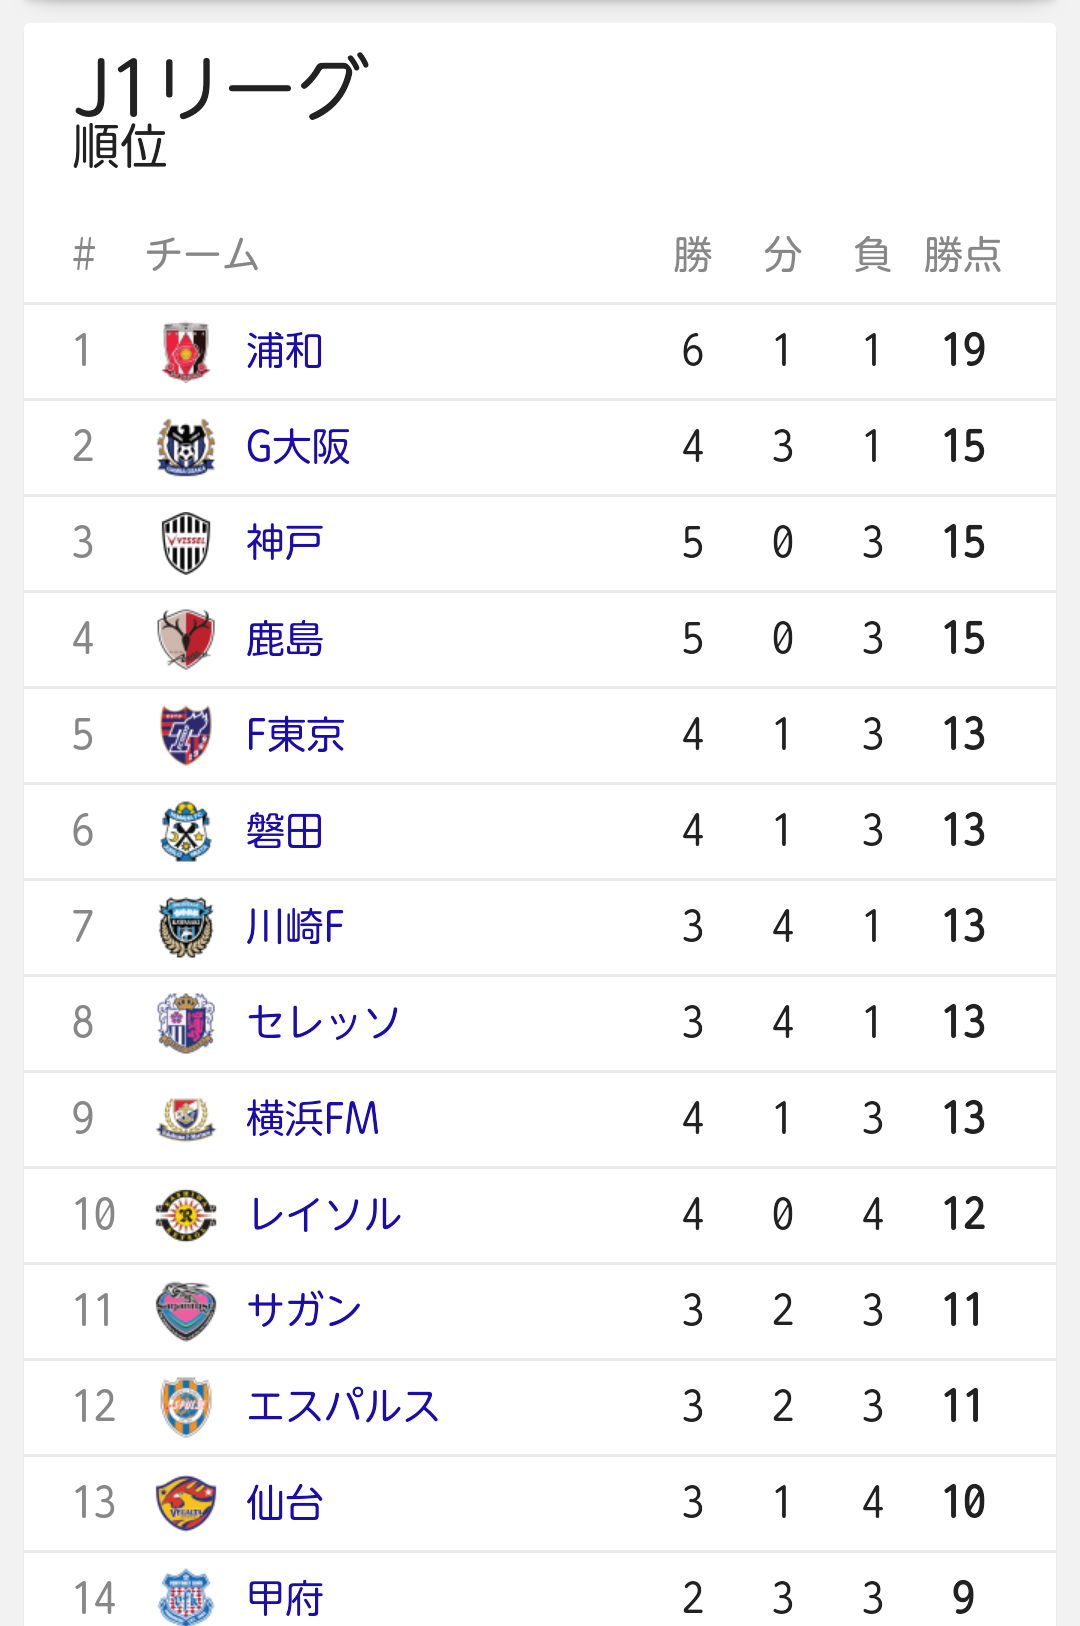Screen dimensions: 1080x1626
Task: Select the エスパルス team name
Action: pyautogui.click(x=343, y=1407)
